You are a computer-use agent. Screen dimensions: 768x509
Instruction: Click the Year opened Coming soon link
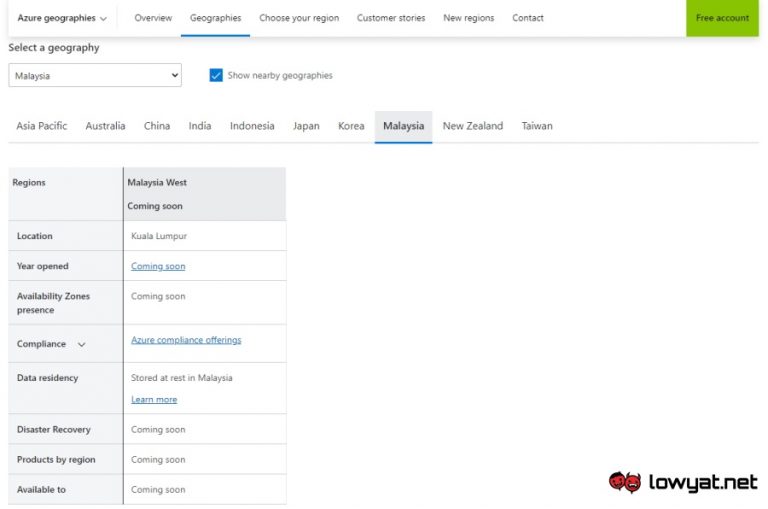click(158, 266)
